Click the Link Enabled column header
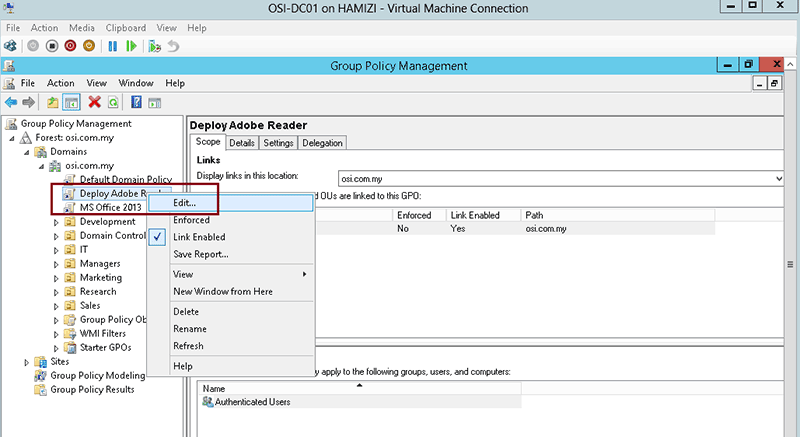The height and width of the screenshot is (437, 800). [483, 215]
